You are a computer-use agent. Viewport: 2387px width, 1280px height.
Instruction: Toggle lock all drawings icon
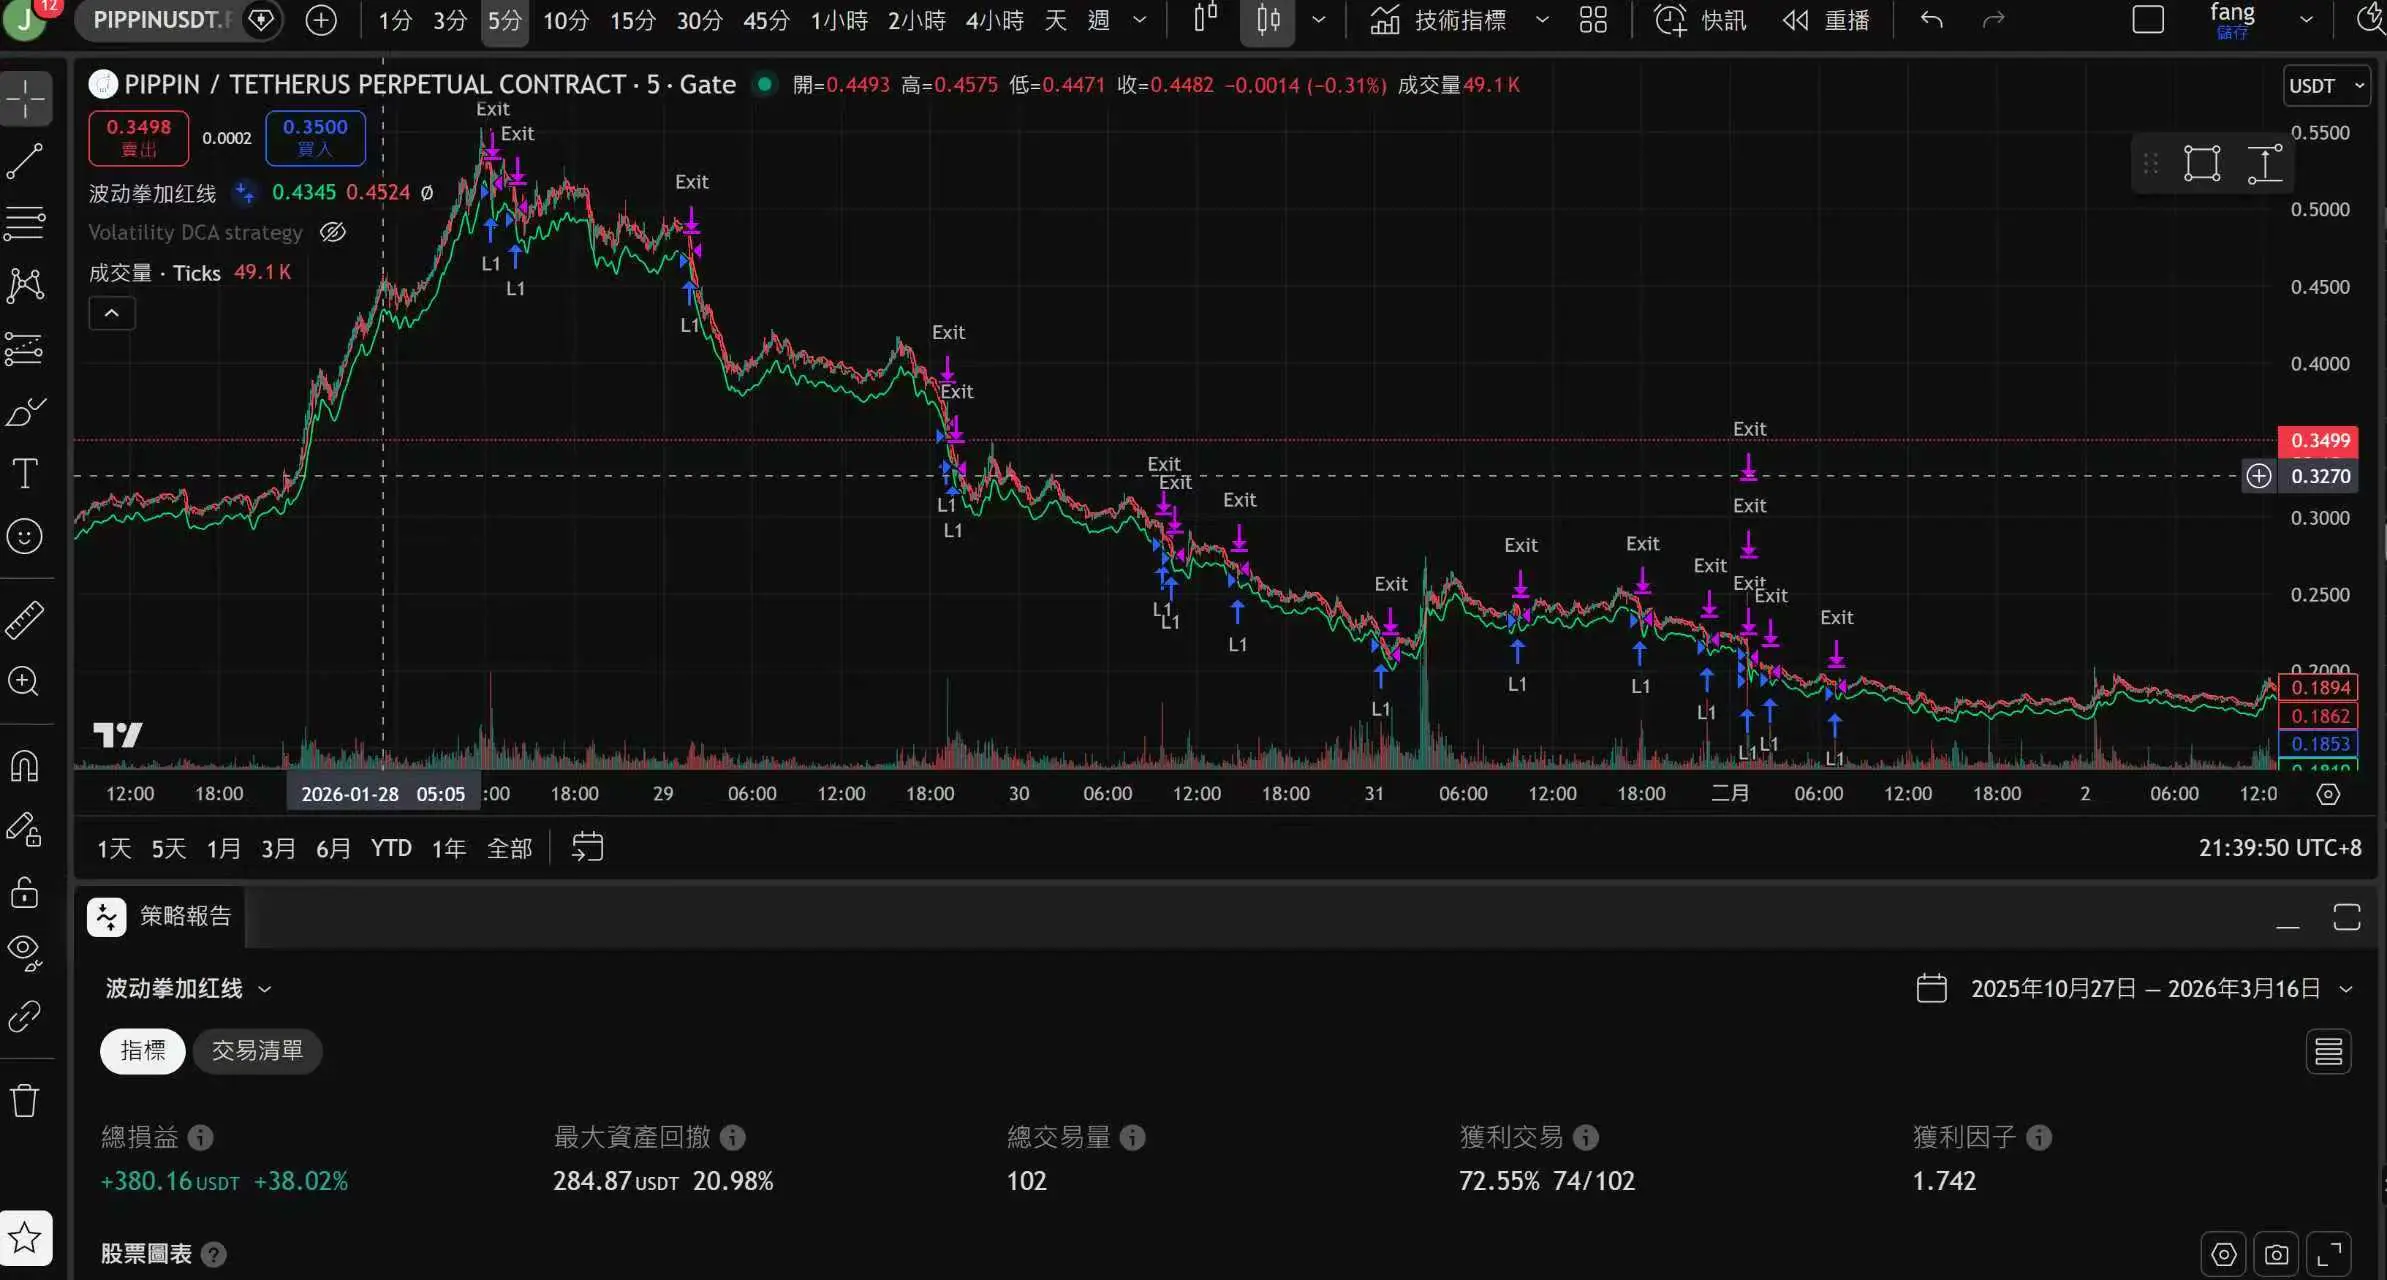click(x=25, y=891)
